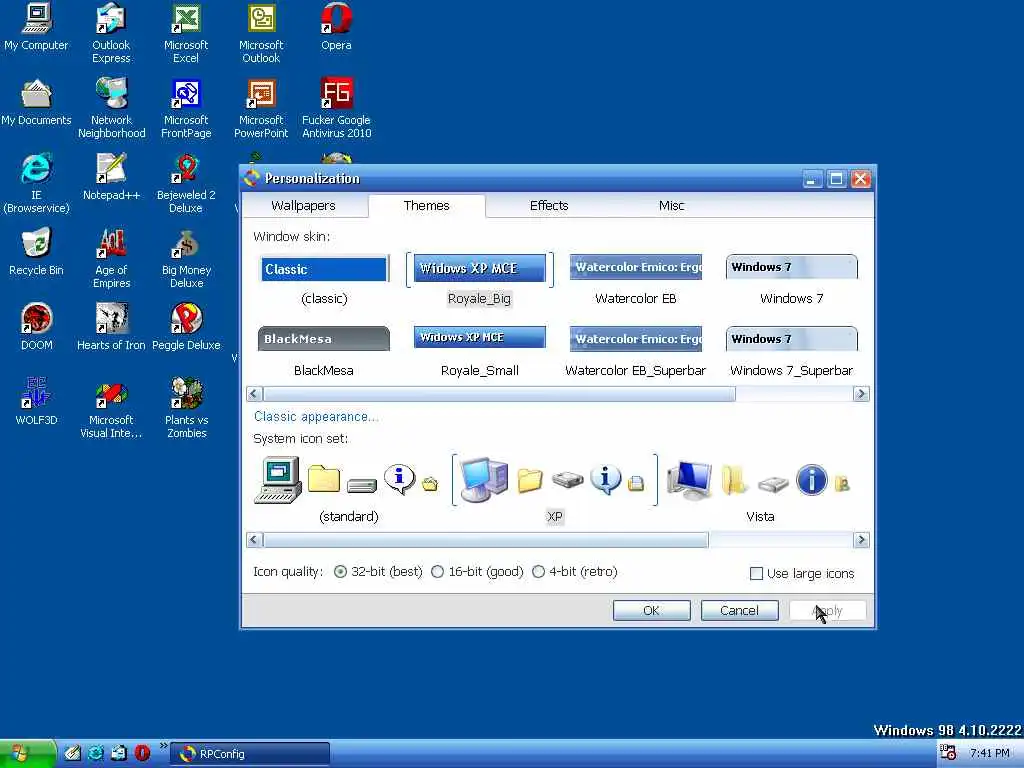Click the Opera quick launch taskbar icon
1024x768 pixels.
click(142, 754)
